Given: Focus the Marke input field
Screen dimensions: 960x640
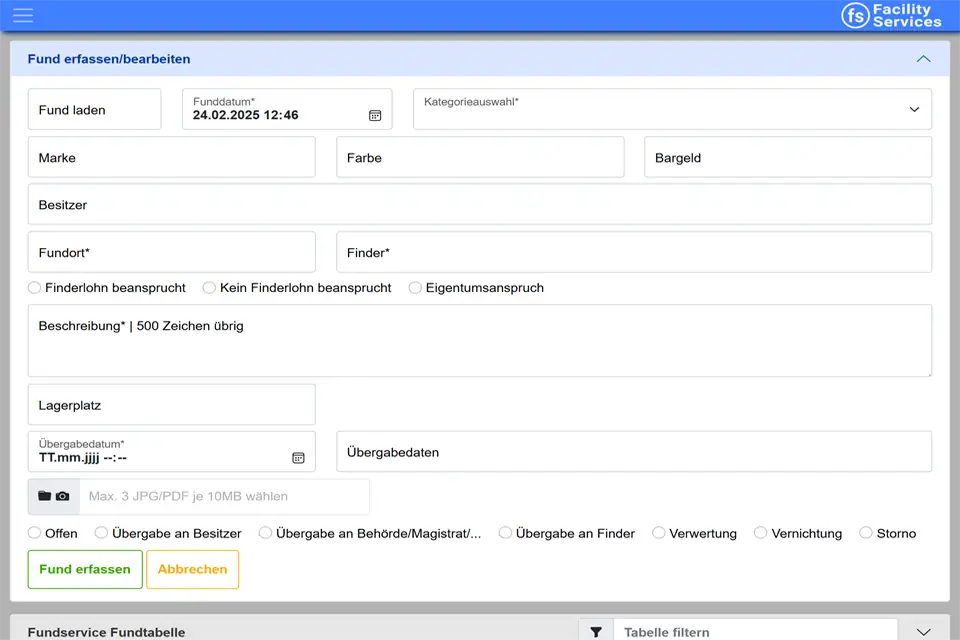Looking at the screenshot, I should pos(171,157).
